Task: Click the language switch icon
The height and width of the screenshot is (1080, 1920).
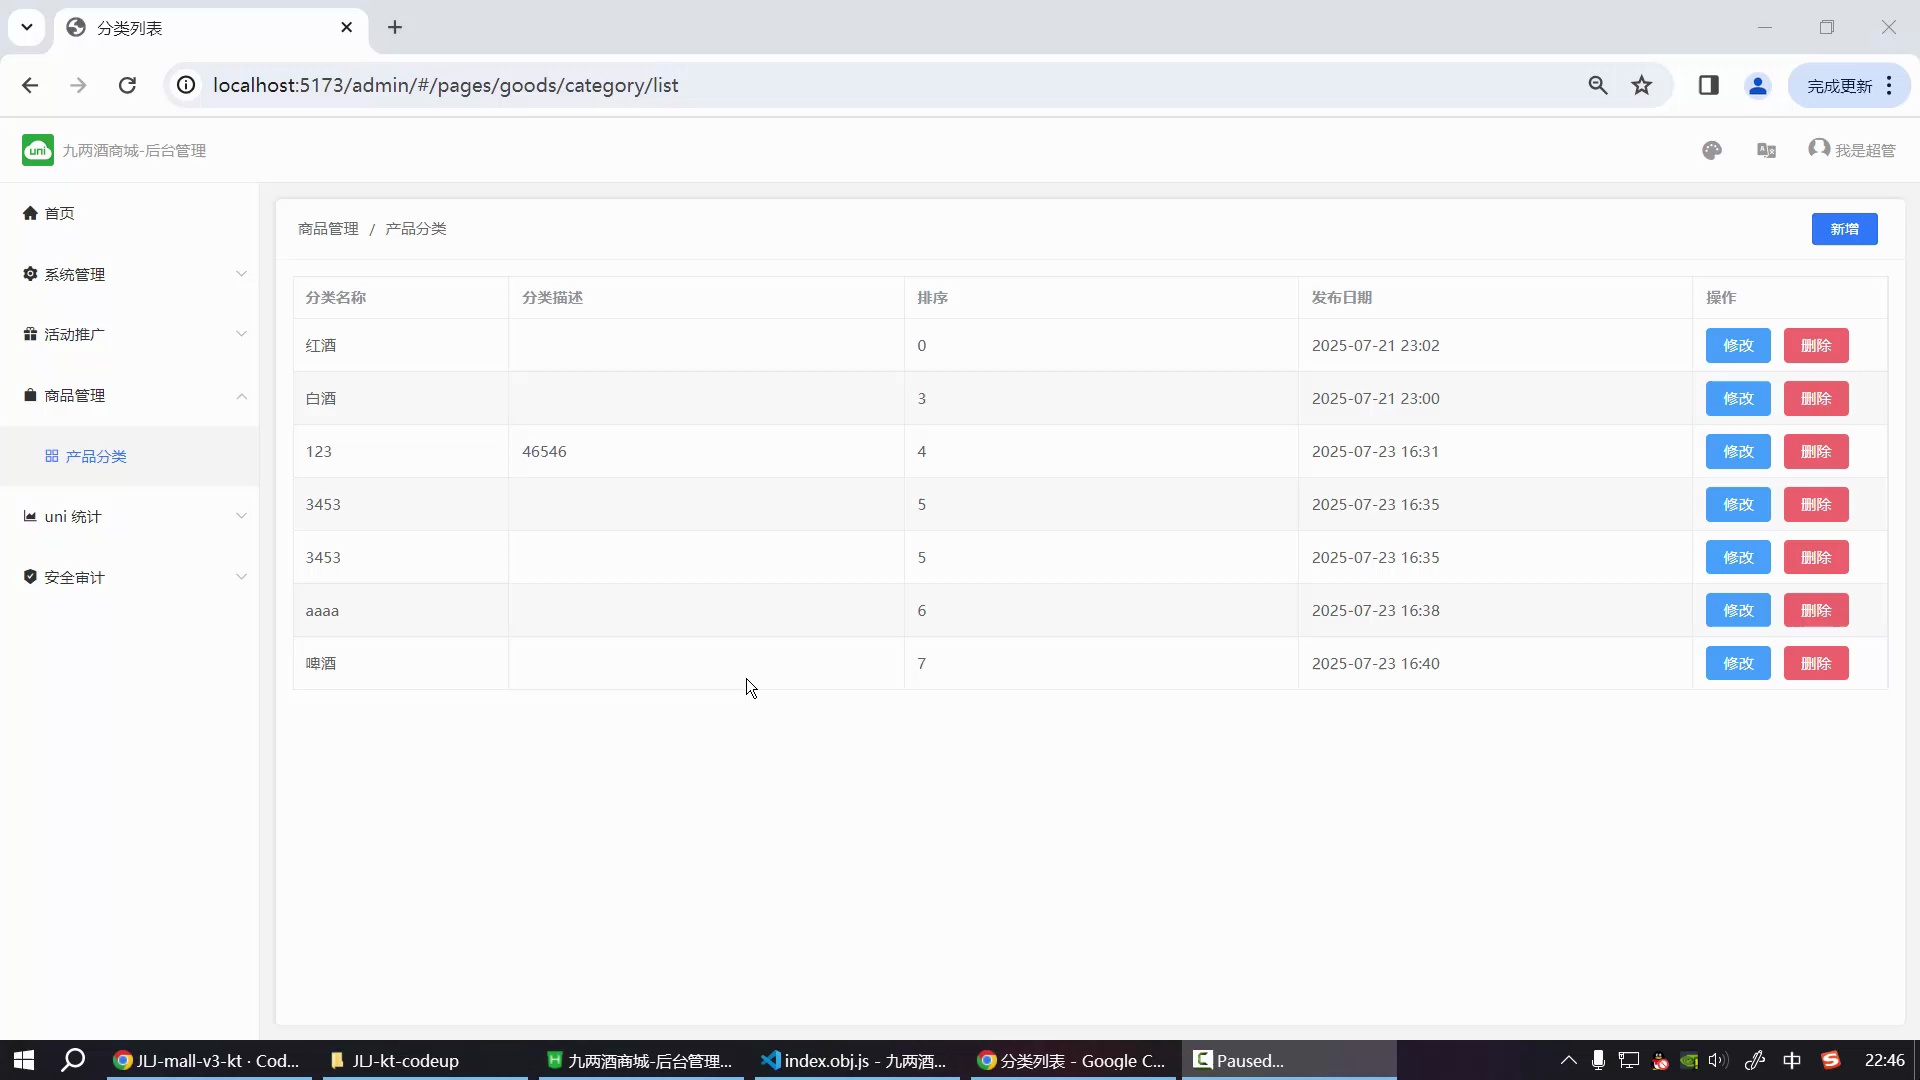Action: pos(1766,150)
